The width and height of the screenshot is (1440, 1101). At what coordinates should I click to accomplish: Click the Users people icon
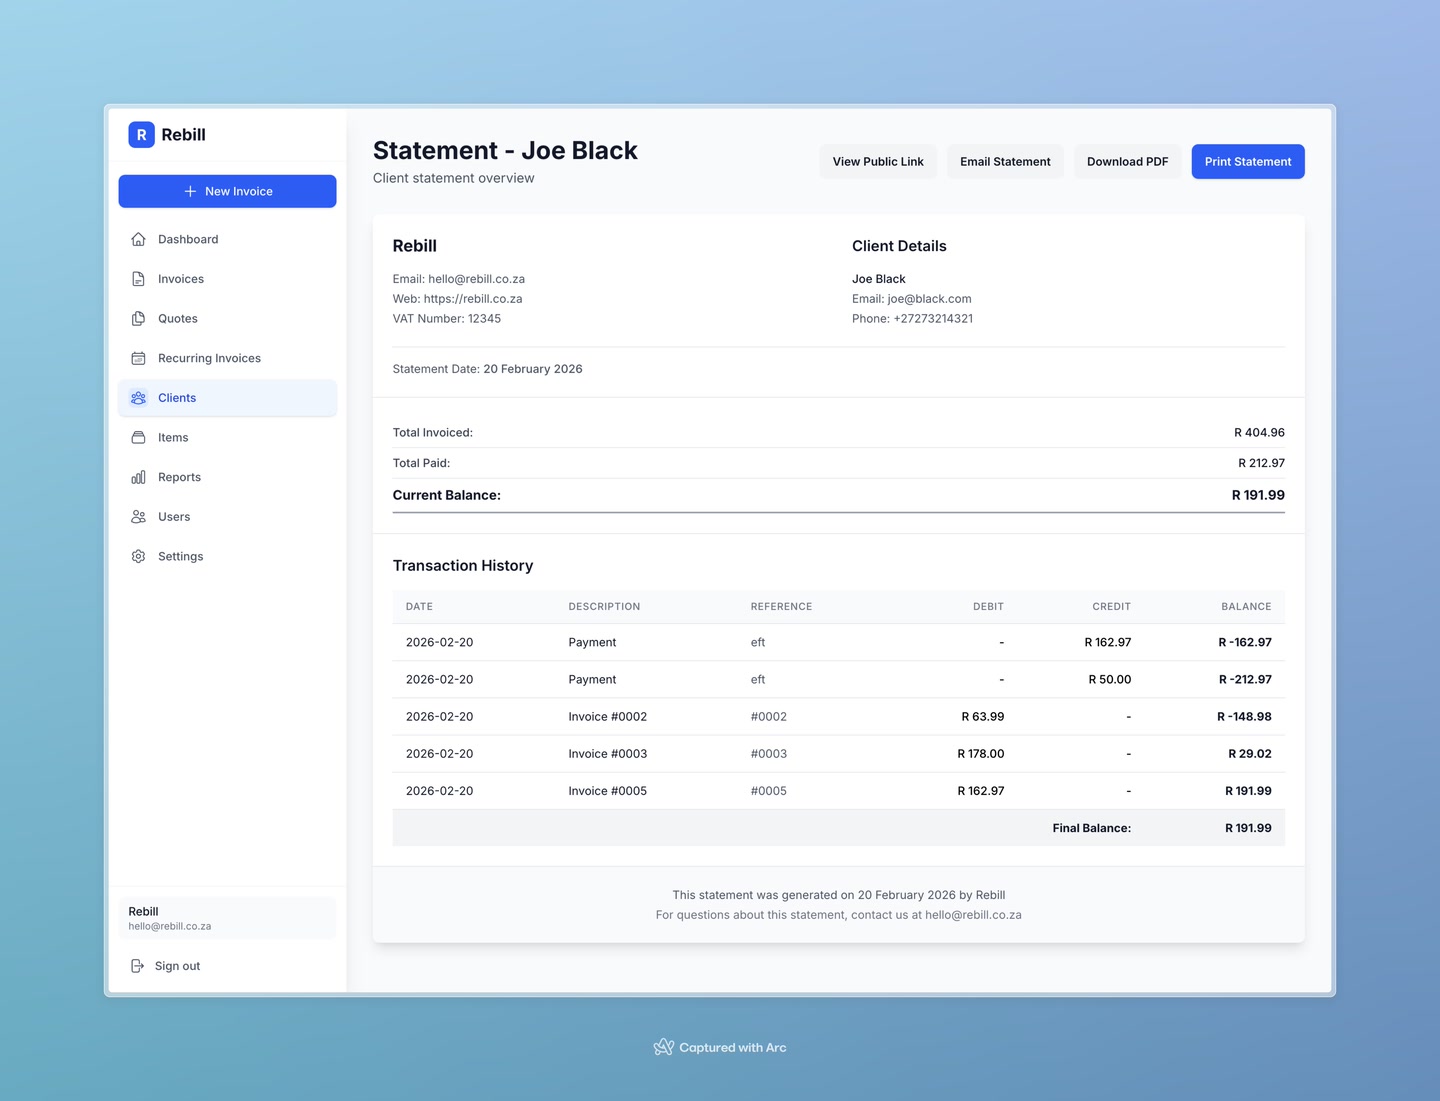[139, 517]
